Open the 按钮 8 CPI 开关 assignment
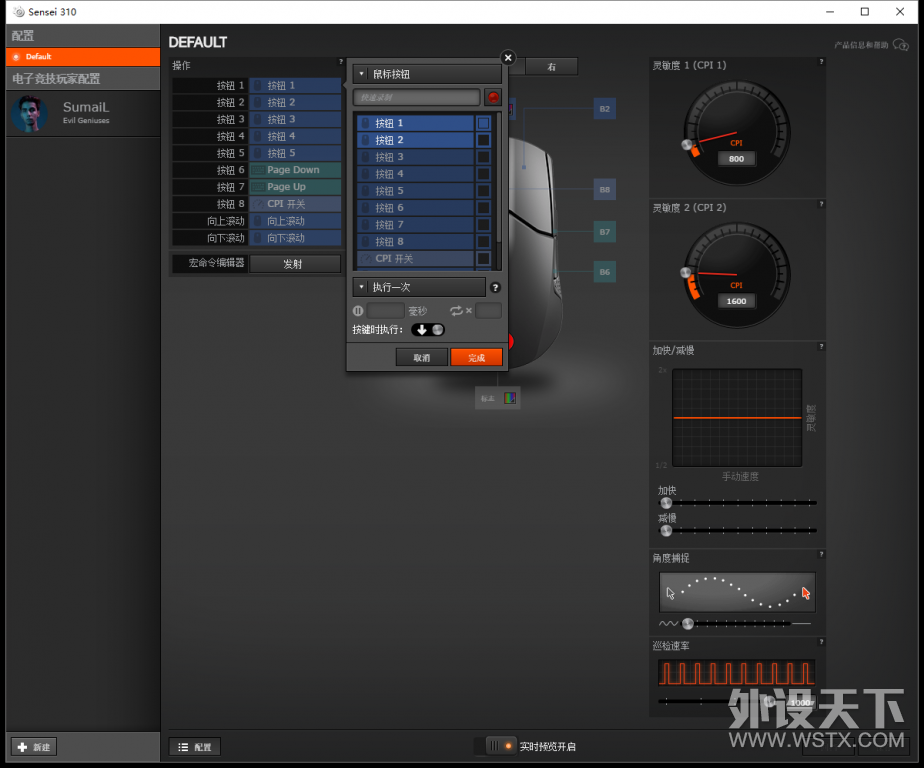This screenshot has width=924, height=768. click(295, 204)
